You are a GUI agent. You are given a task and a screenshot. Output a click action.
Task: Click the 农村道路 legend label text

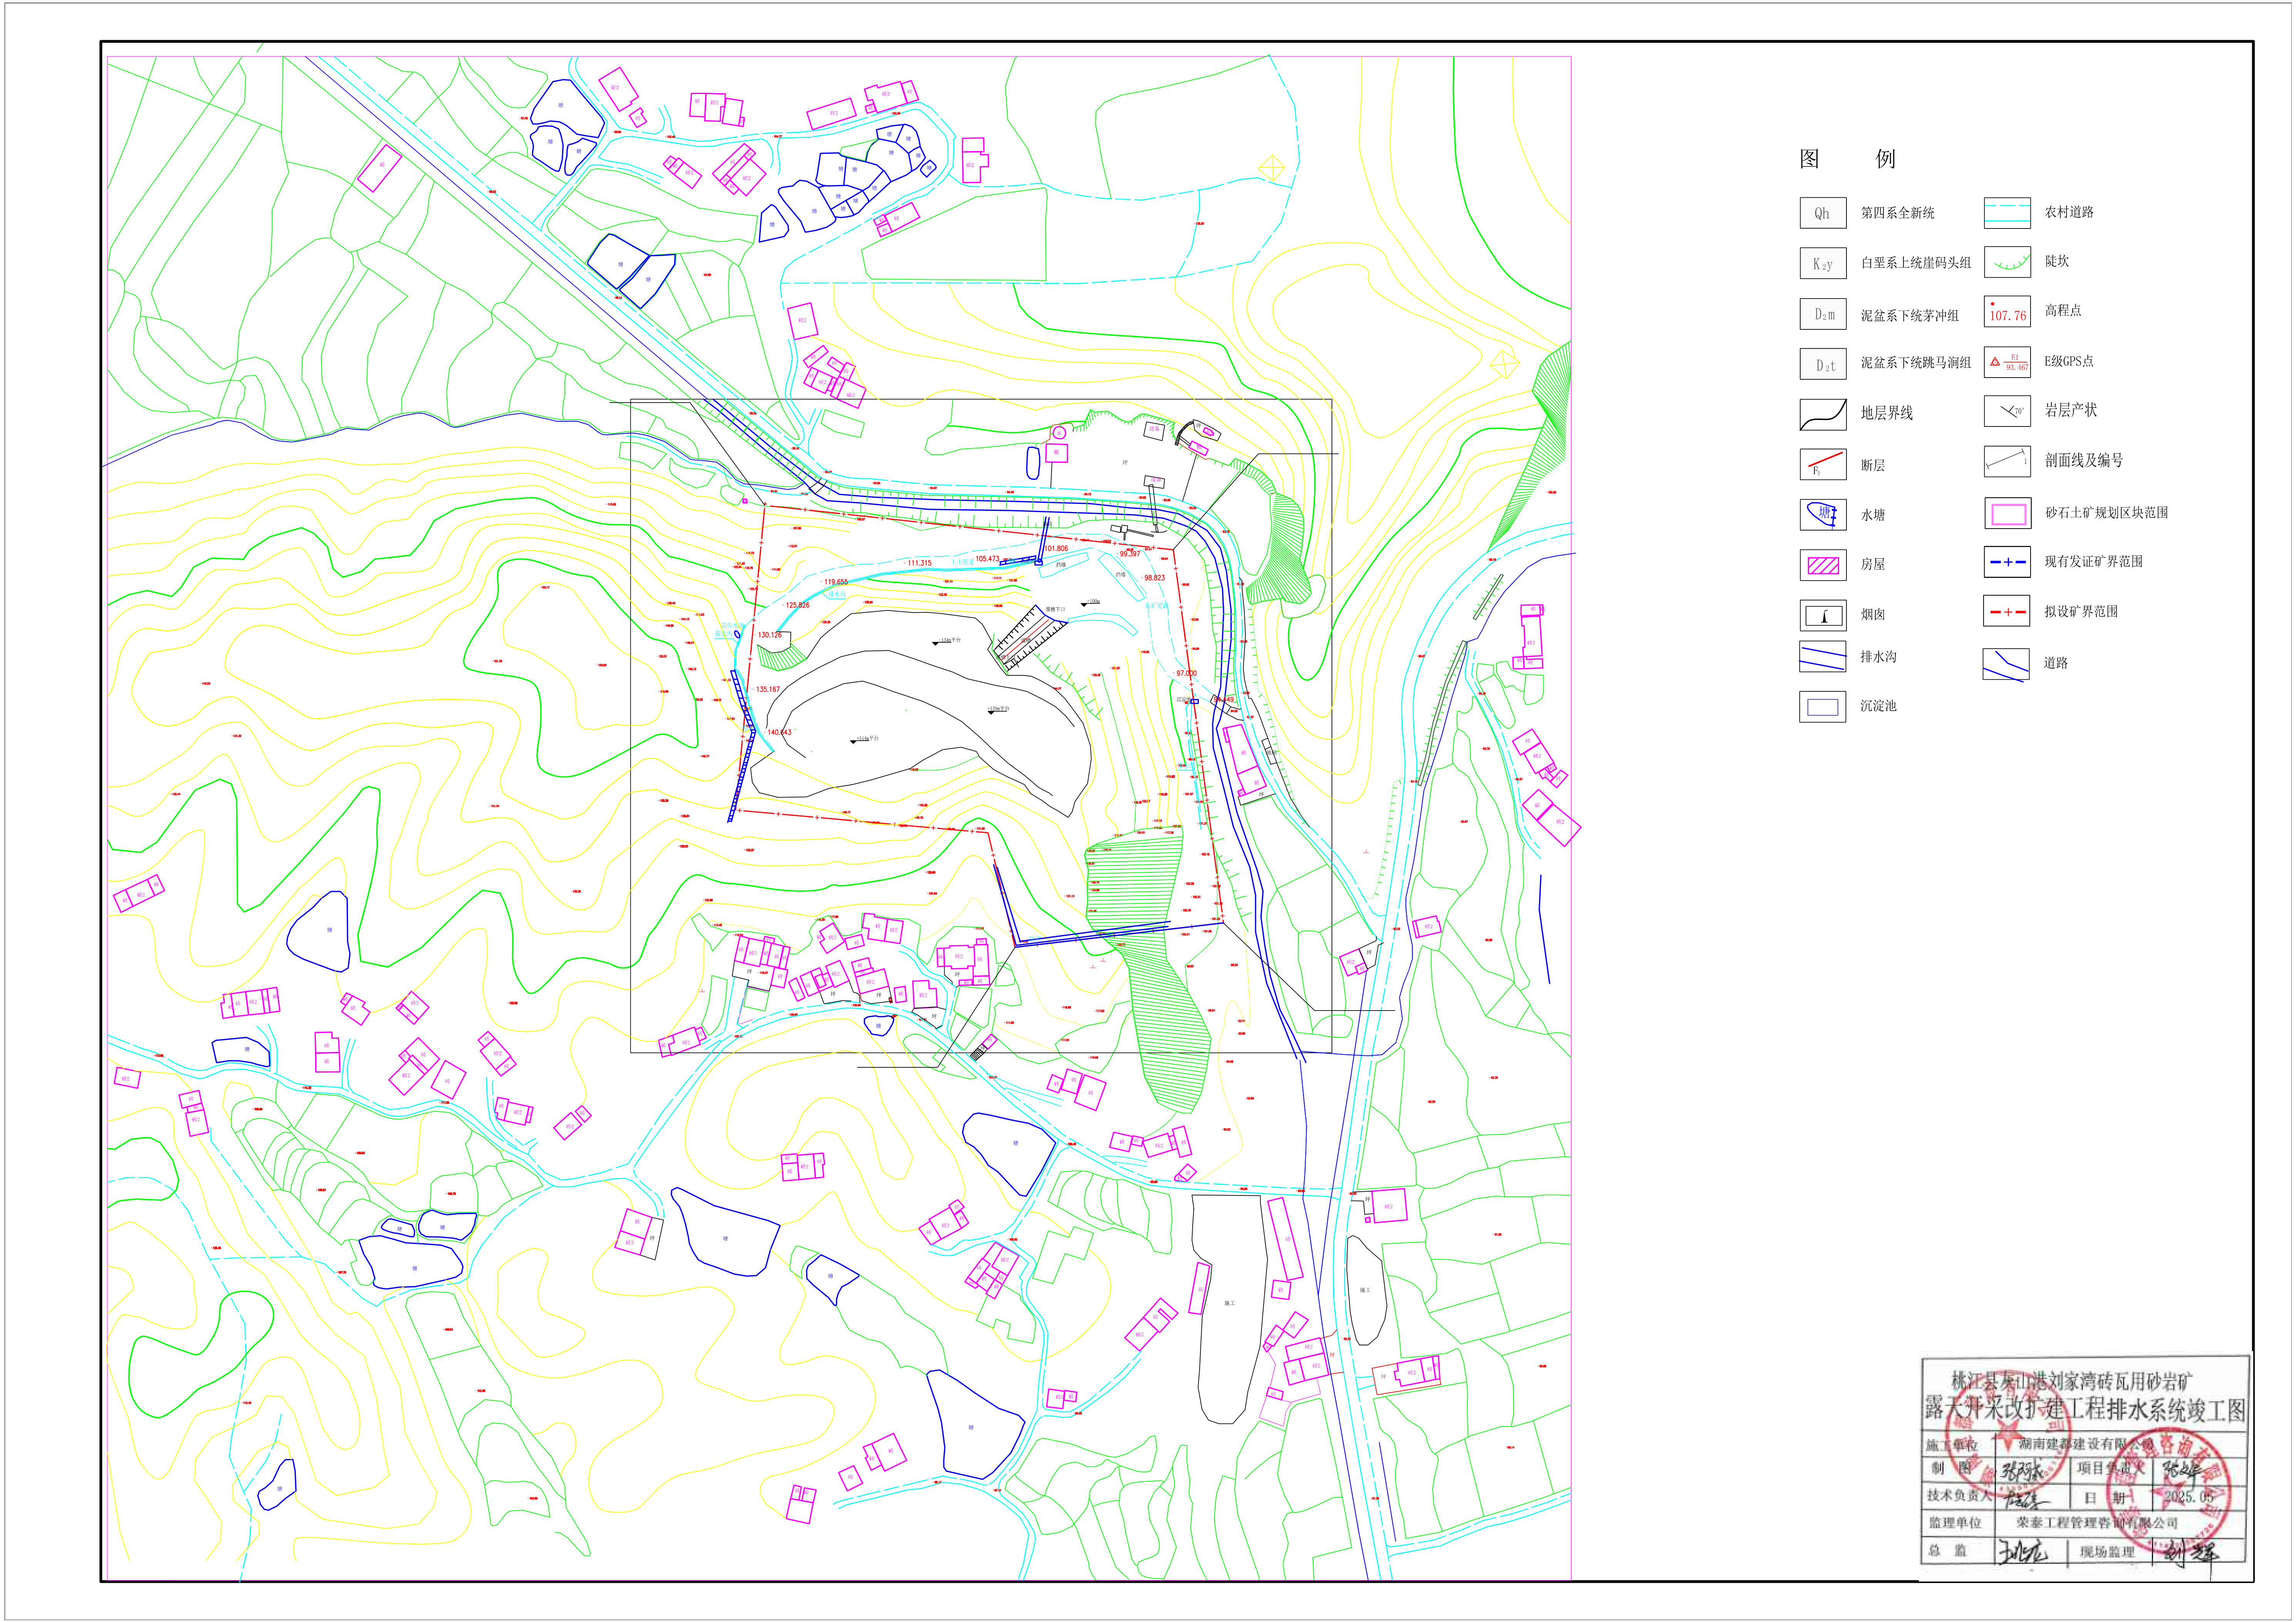pyautogui.click(x=2069, y=212)
